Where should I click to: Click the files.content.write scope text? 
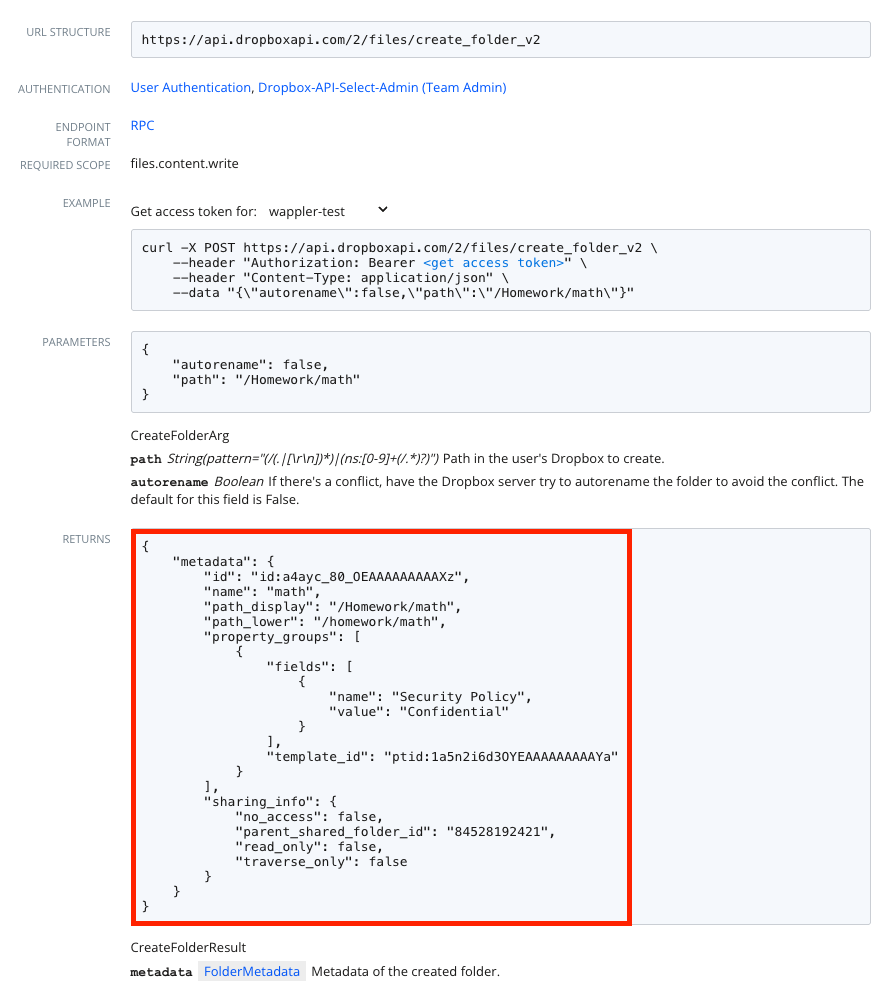184,163
